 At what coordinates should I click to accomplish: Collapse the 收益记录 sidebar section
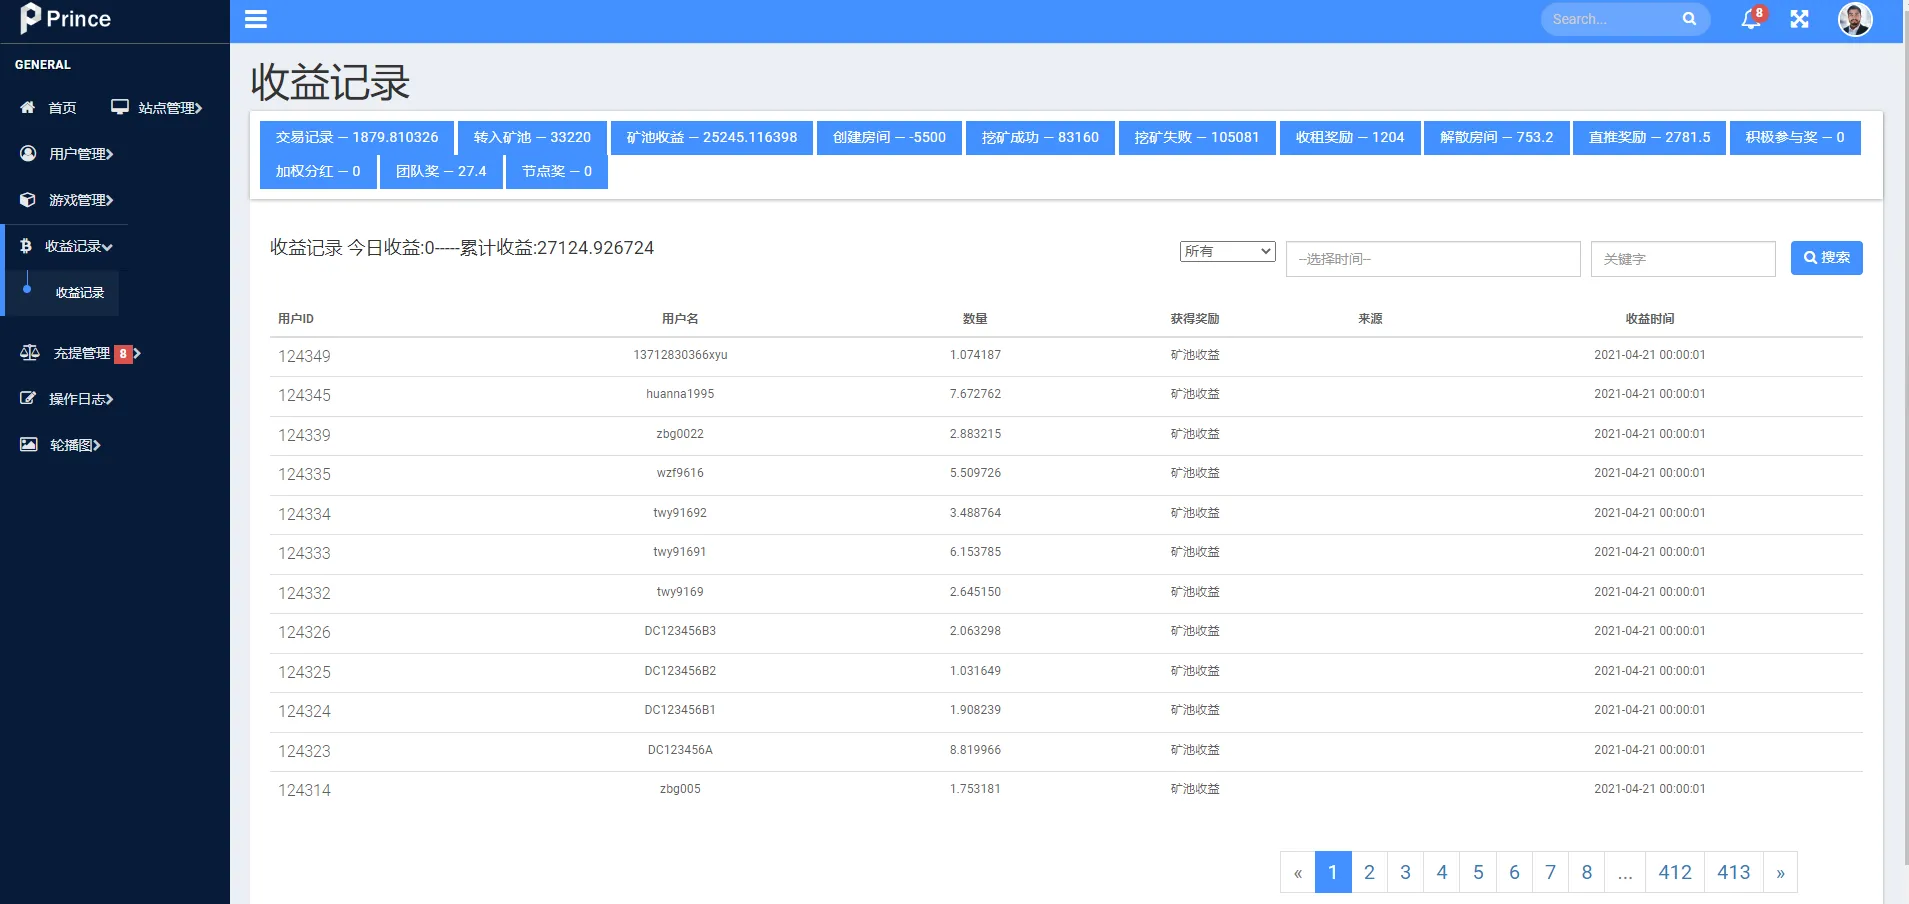[x=78, y=246]
